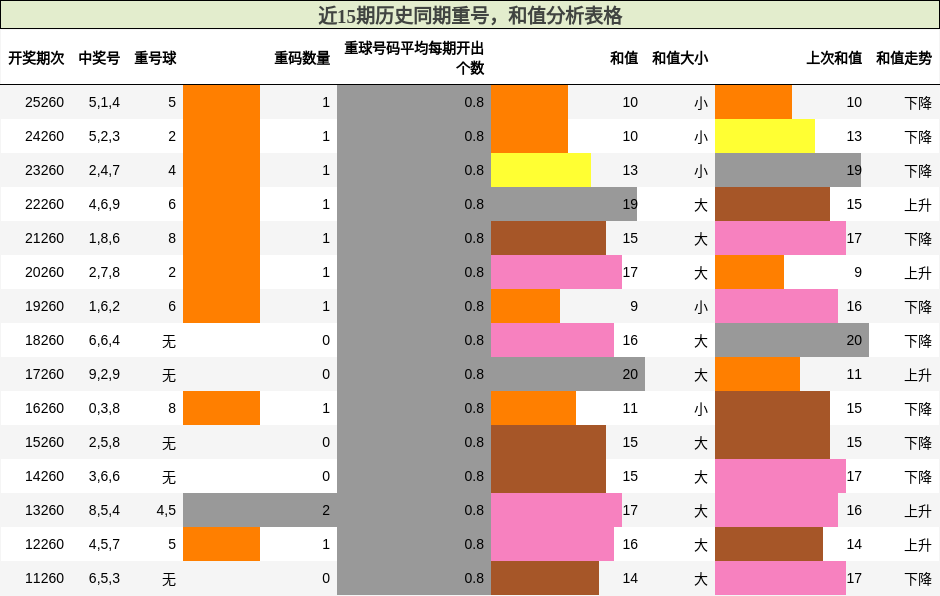
Task: Click period cell 14260
Action: coord(44,476)
